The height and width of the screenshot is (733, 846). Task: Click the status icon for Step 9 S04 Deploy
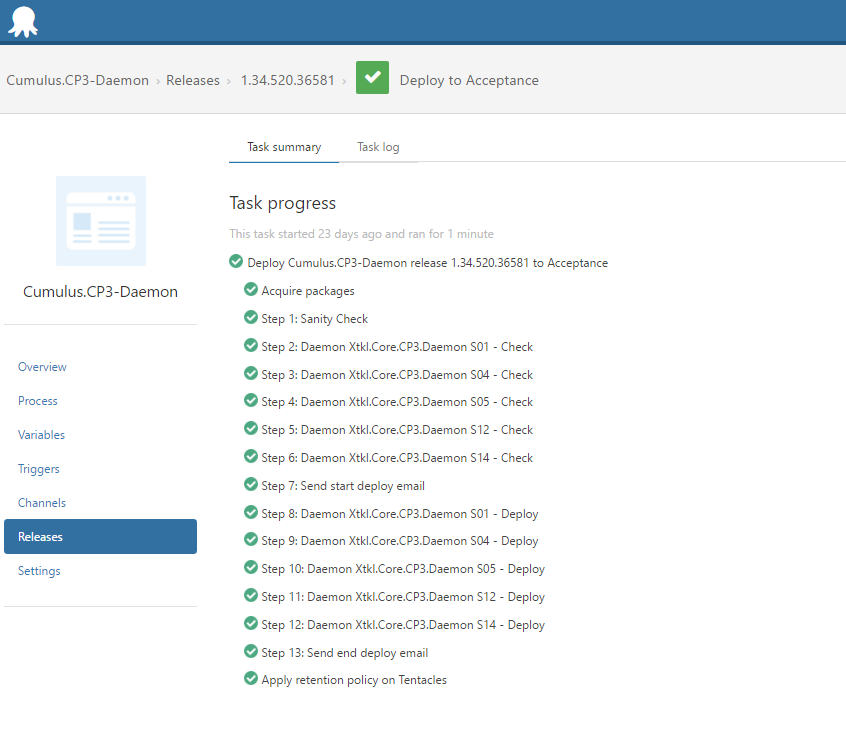[251, 539]
